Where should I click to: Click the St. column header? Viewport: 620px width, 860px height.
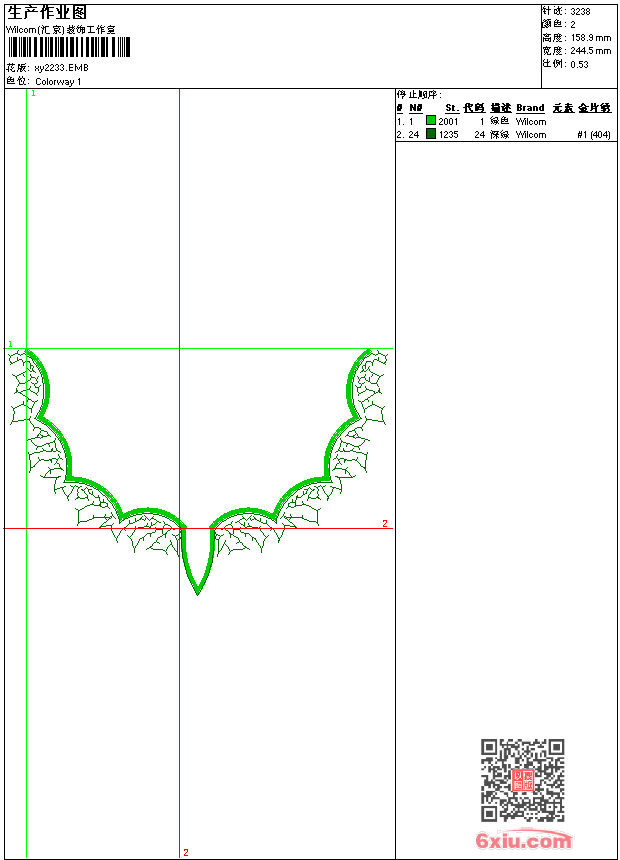coord(452,108)
